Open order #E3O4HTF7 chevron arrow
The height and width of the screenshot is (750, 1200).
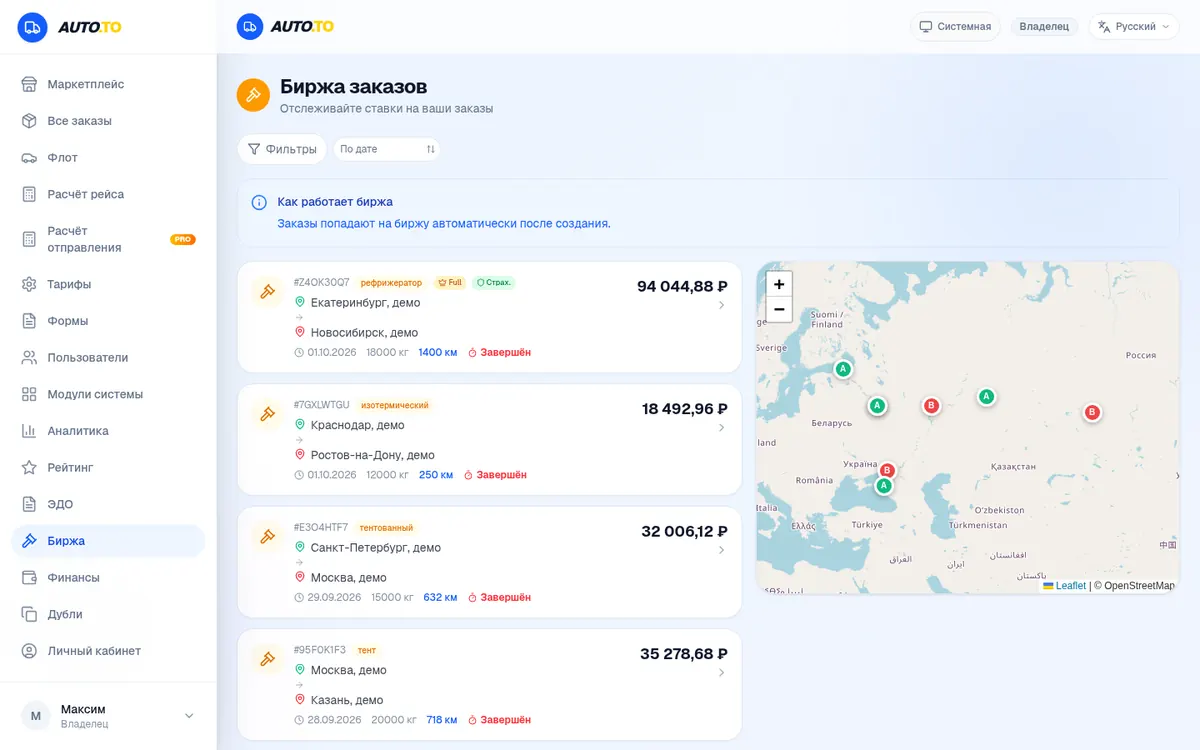[x=722, y=550]
